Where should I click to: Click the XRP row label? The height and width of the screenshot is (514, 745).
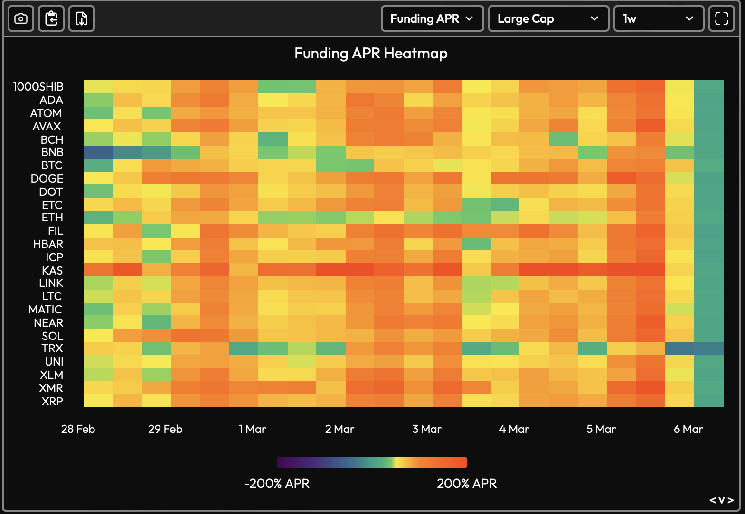point(52,401)
